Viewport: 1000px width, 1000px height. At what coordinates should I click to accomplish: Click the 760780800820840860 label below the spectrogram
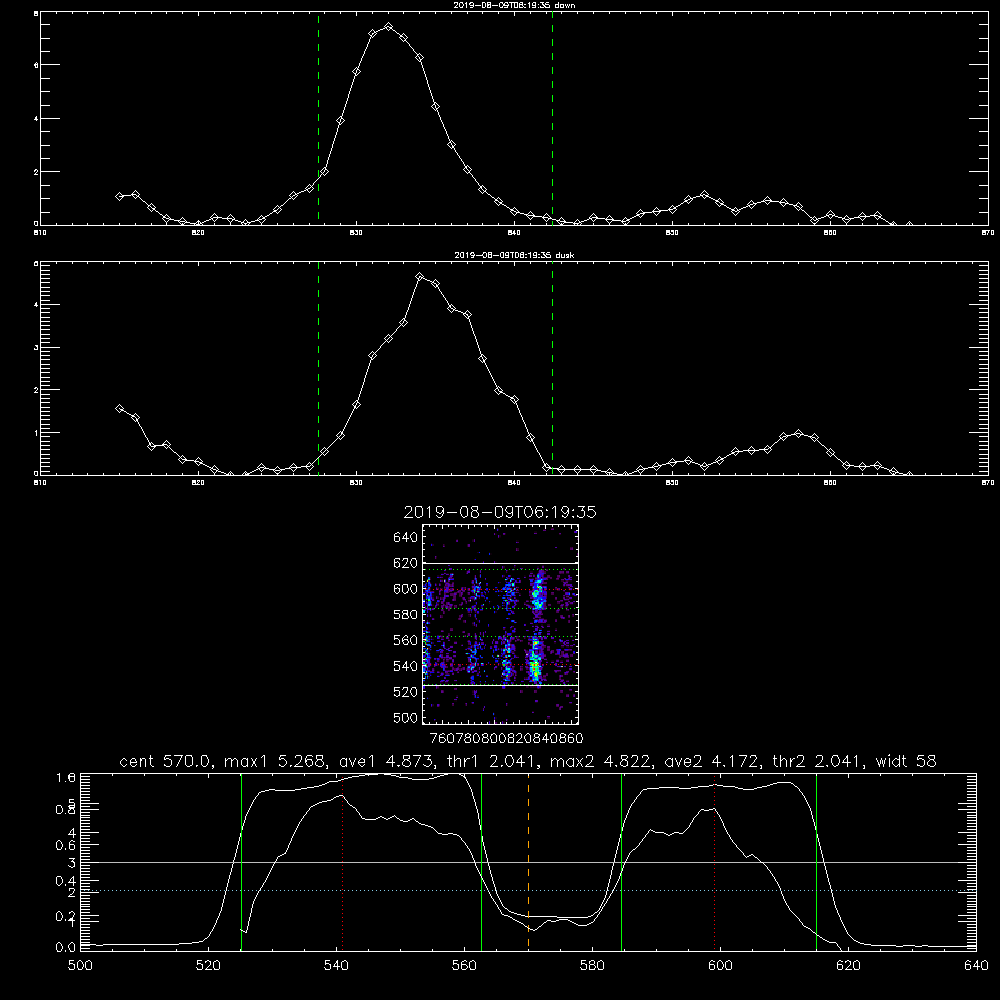pyautogui.click(x=507, y=738)
